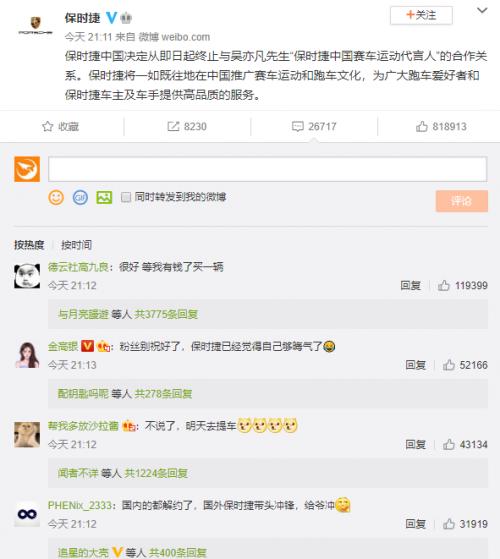Submit comment with orange 评论 button

(x=462, y=201)
